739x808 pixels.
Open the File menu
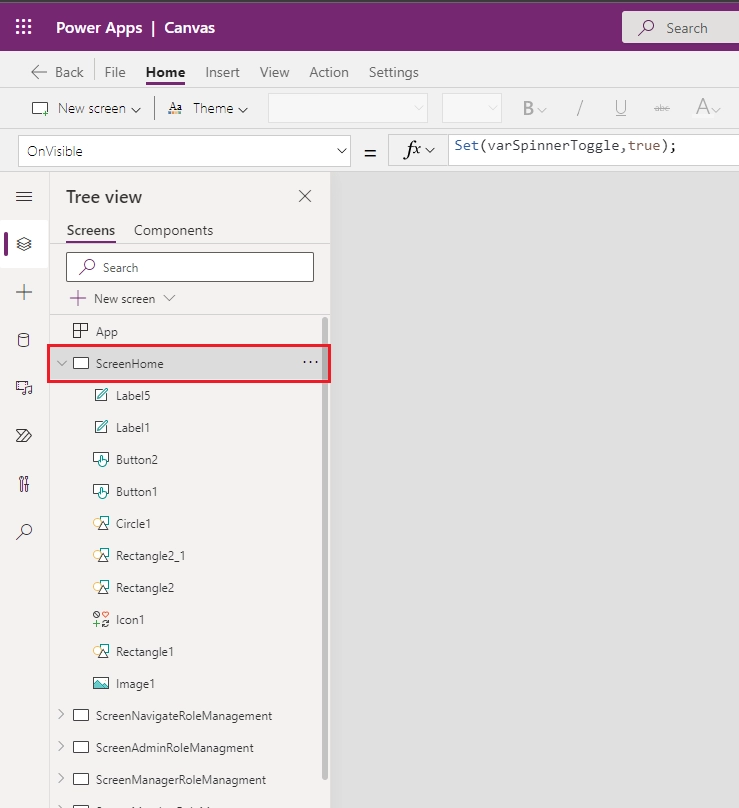click(x=114, y=72)
